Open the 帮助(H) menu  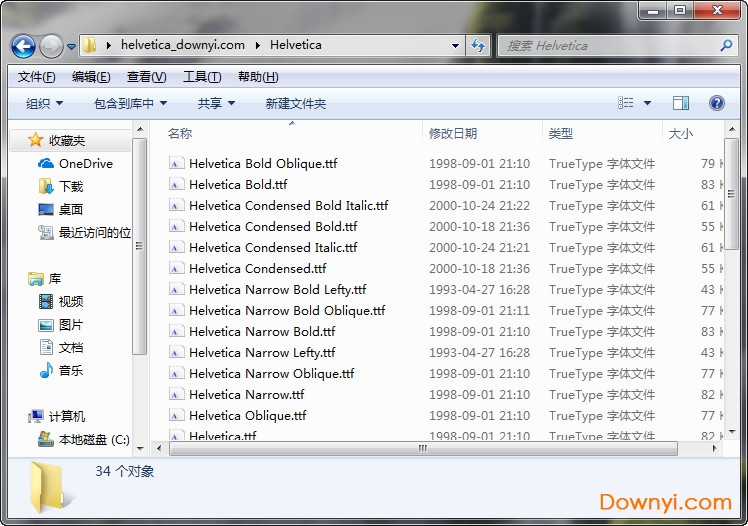pos(258,77)
